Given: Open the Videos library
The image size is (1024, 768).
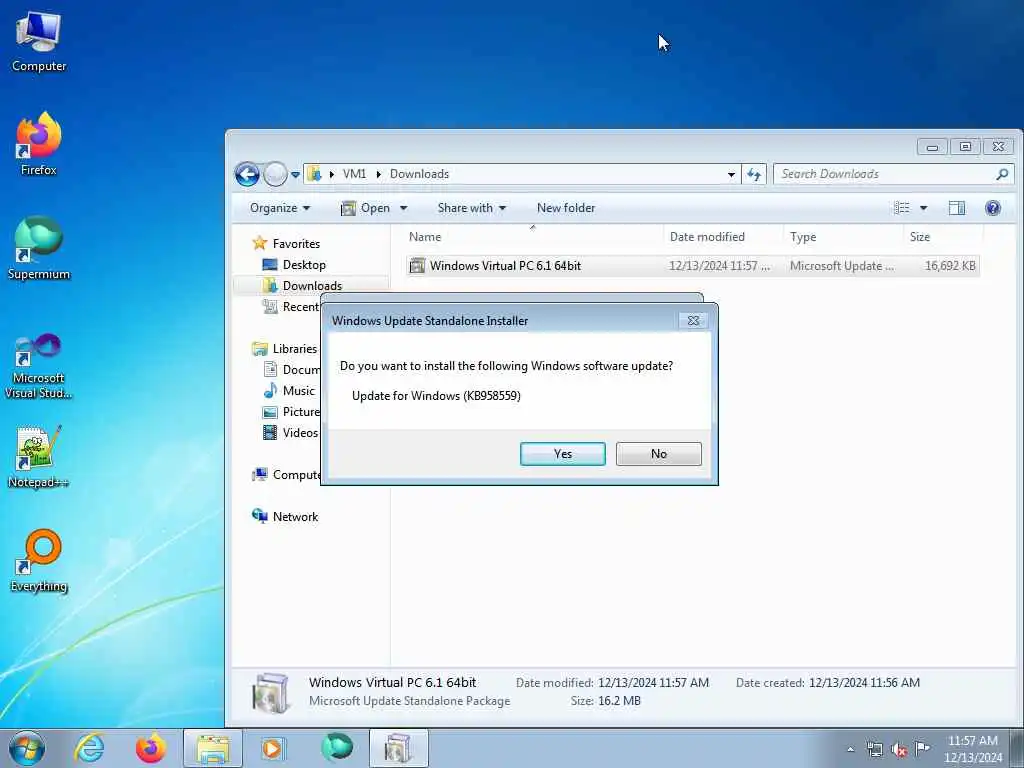Looking at the screenshot, I should pyautogui.click(x=291, y=432).
